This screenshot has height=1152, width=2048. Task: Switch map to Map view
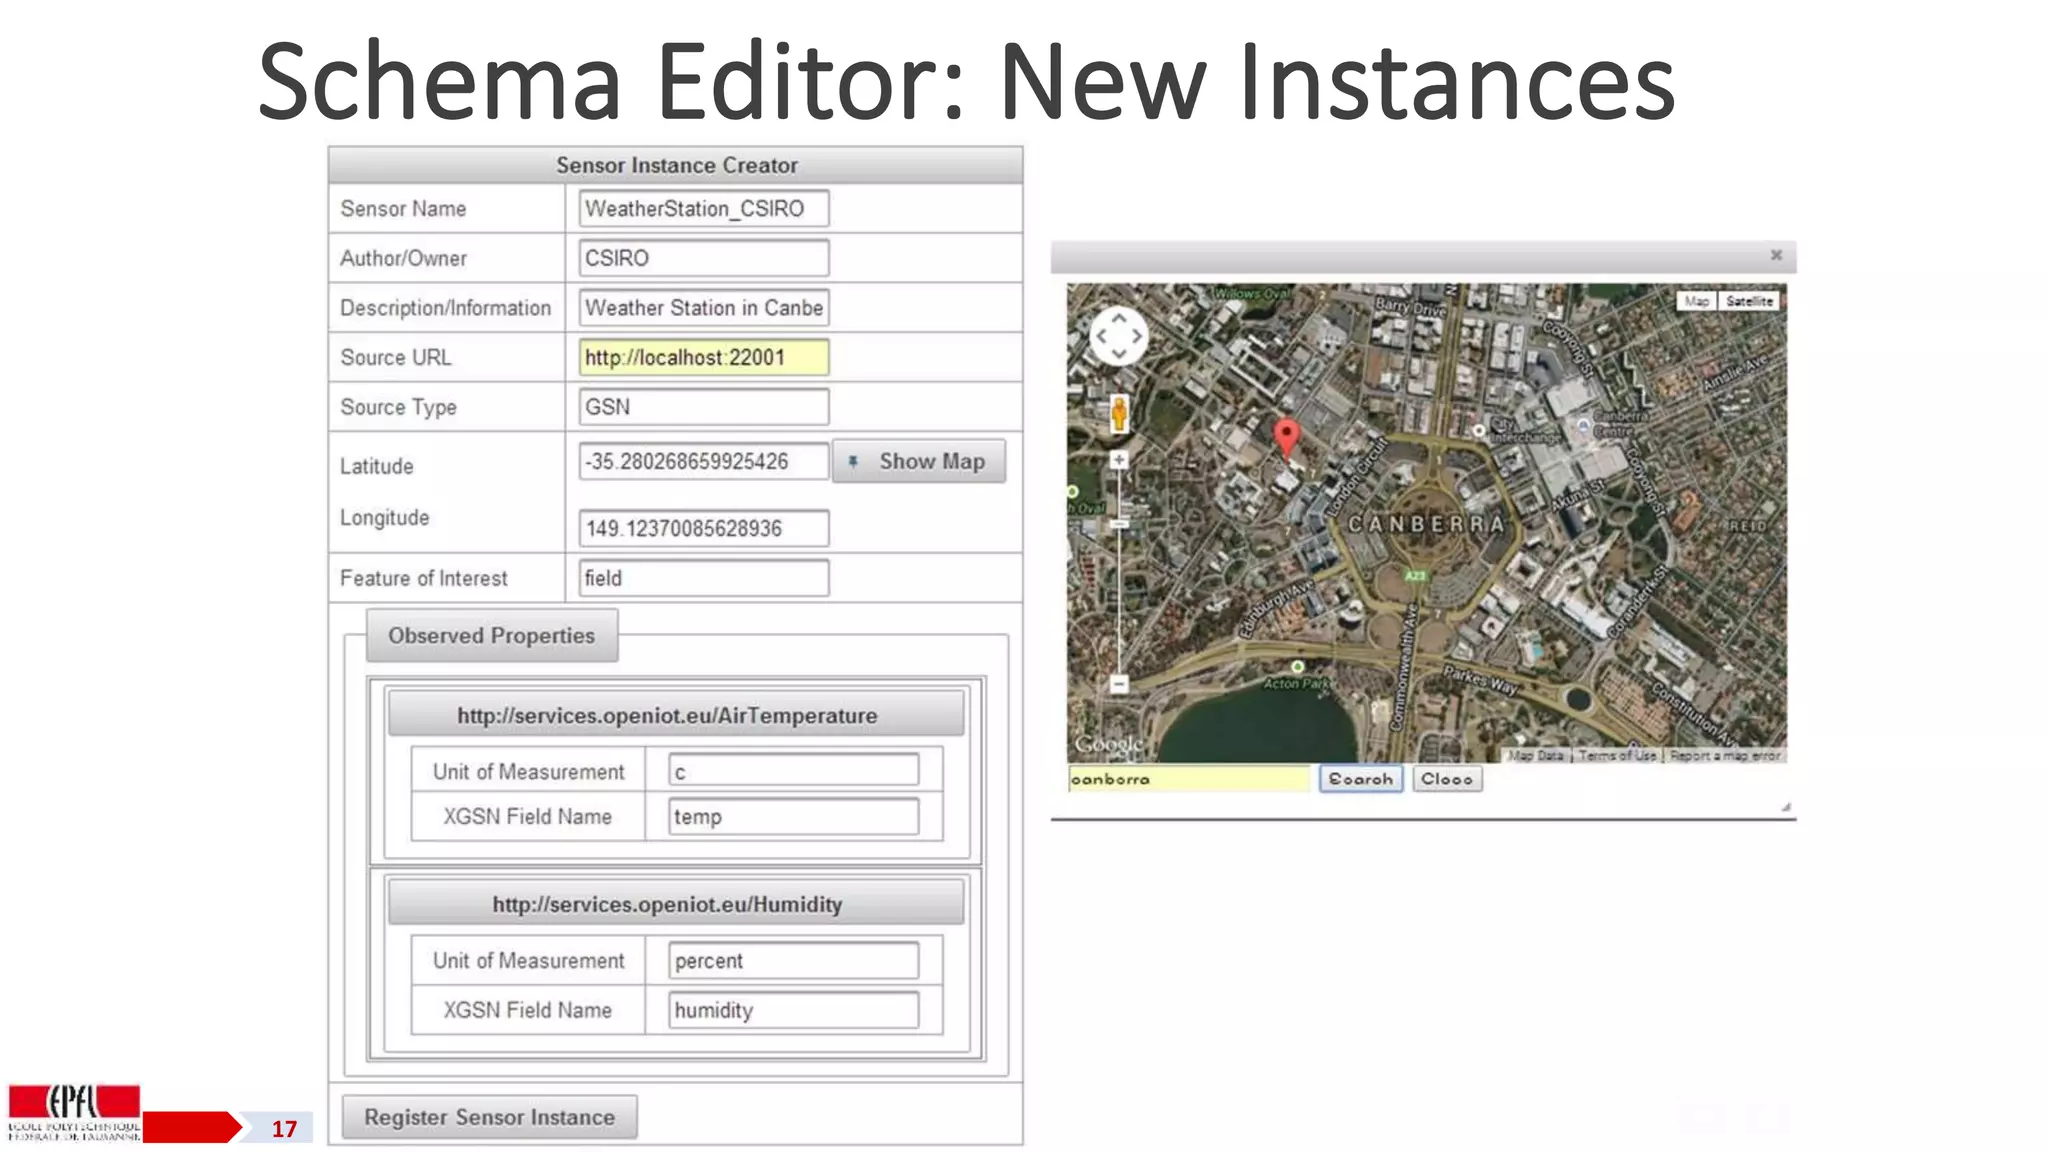[1697, 301]
